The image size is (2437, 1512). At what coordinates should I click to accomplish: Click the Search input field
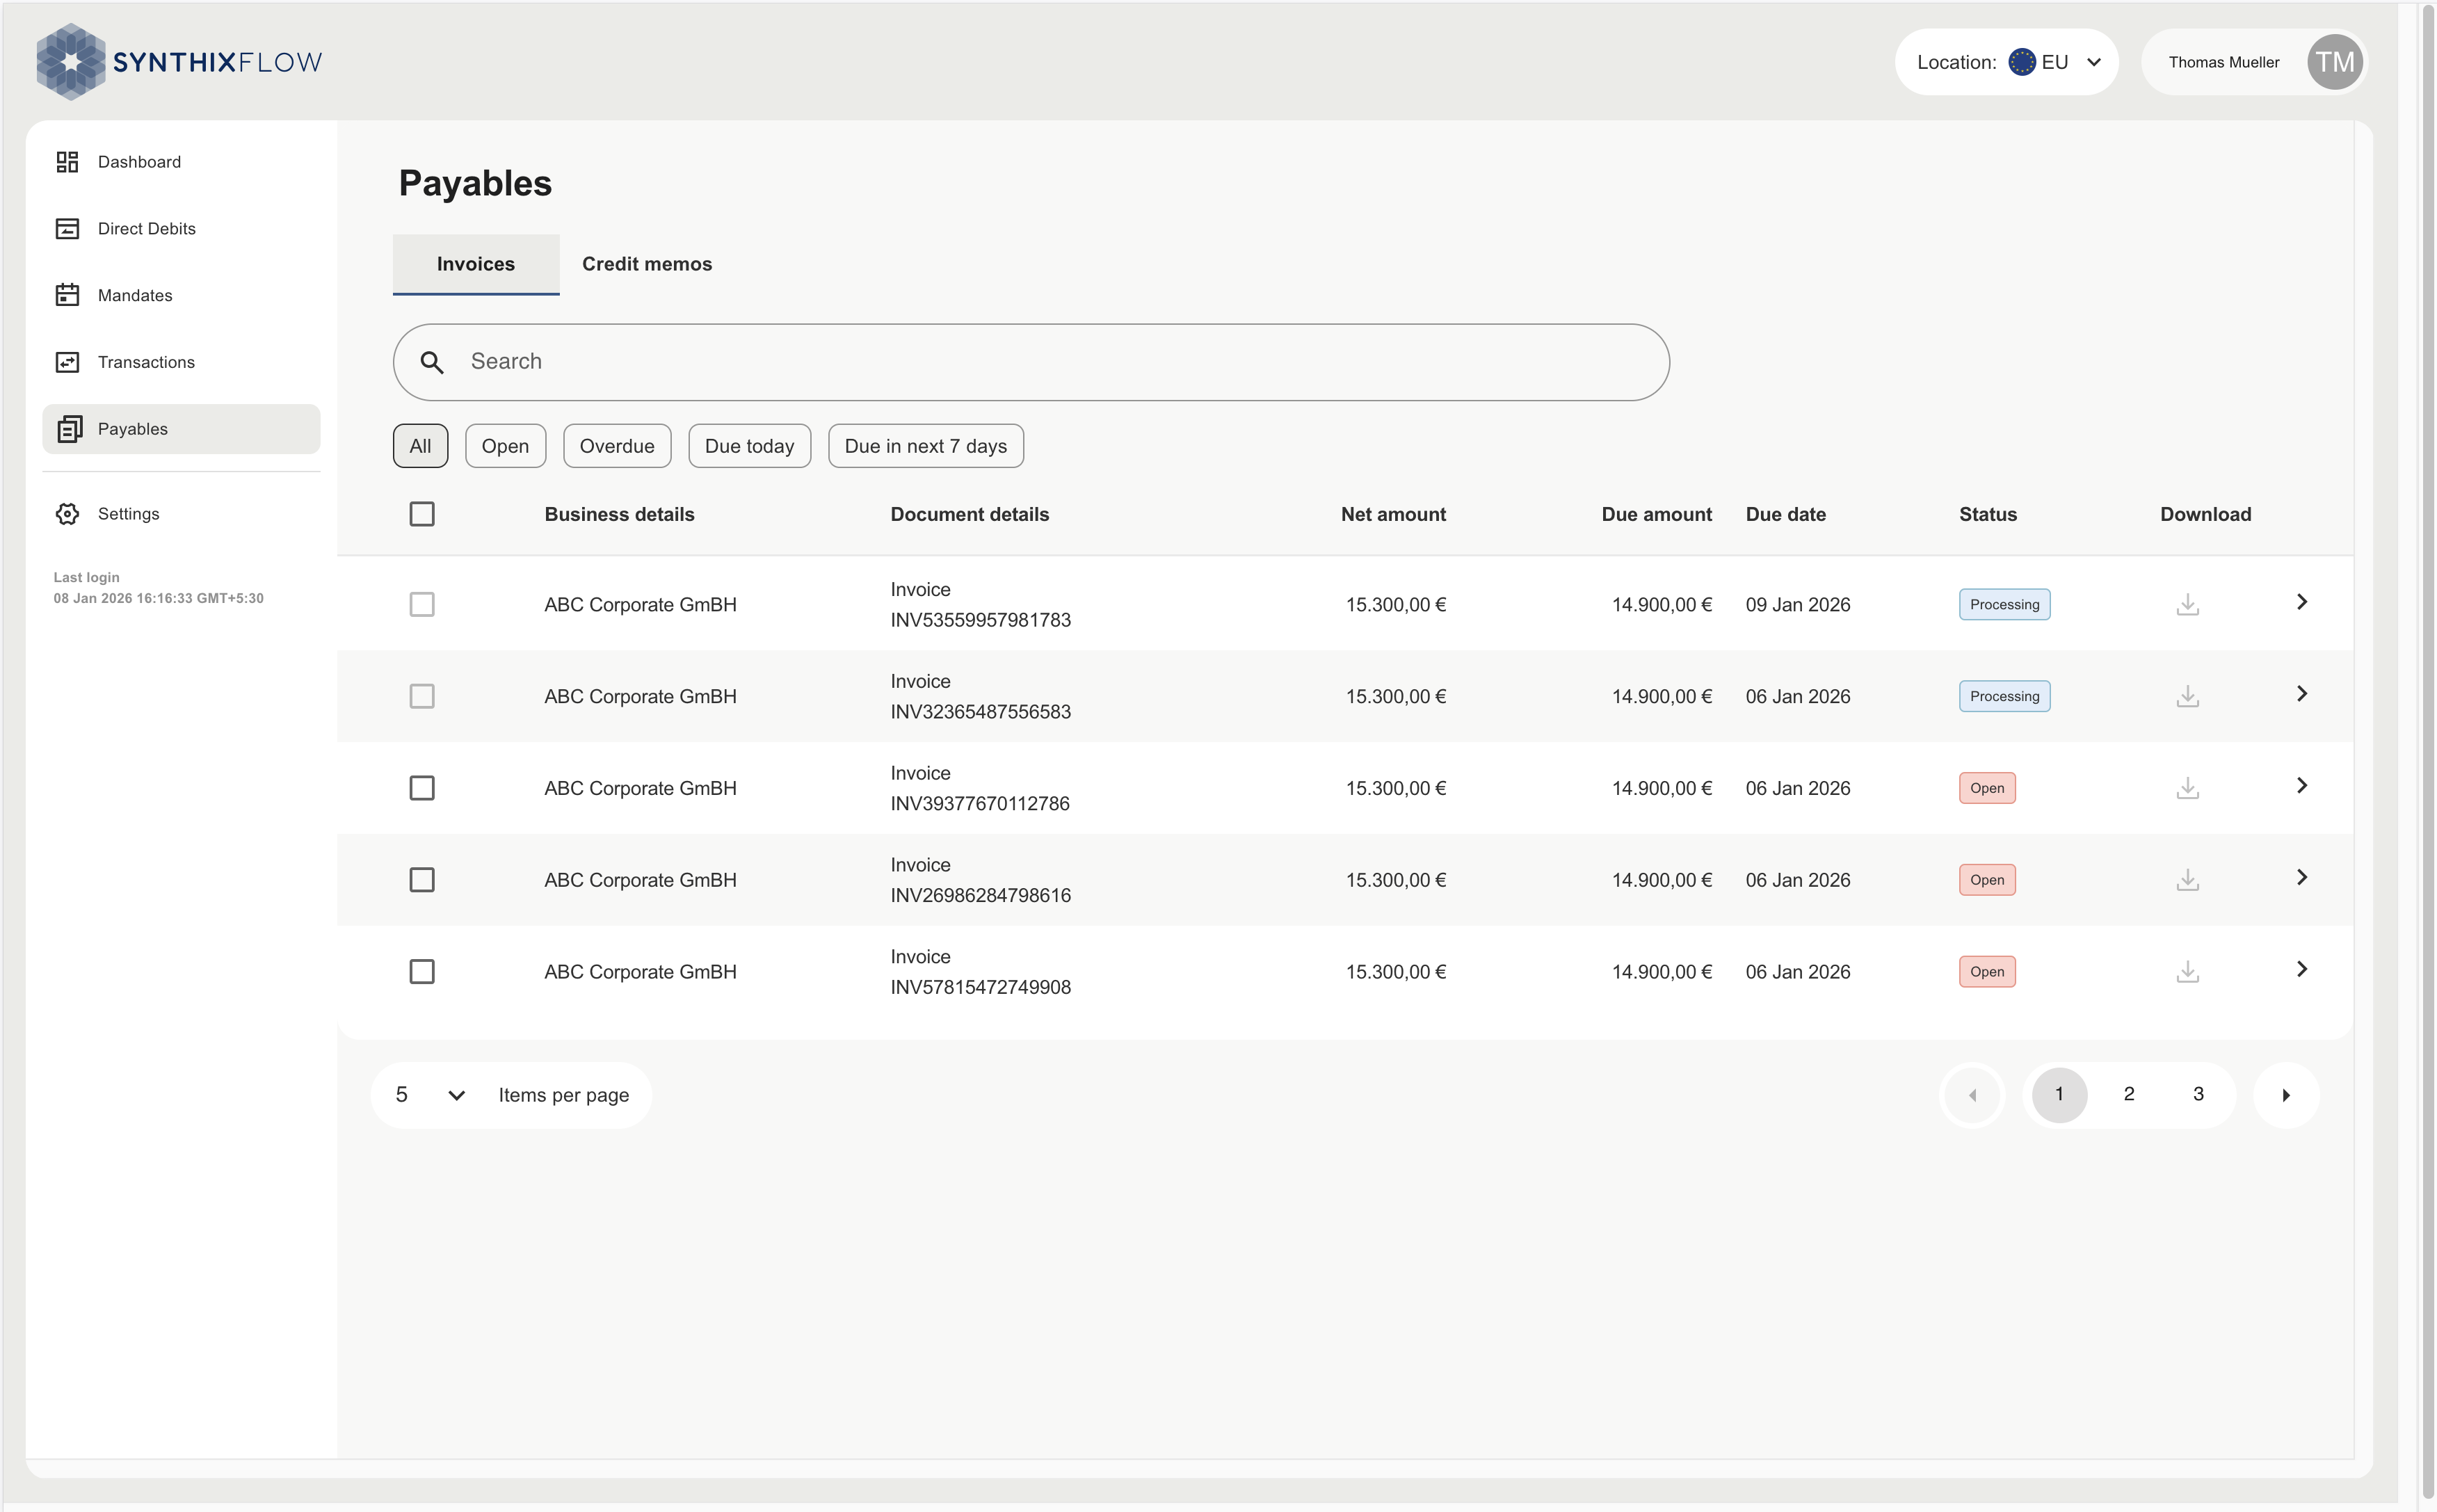coord(1031,362)
